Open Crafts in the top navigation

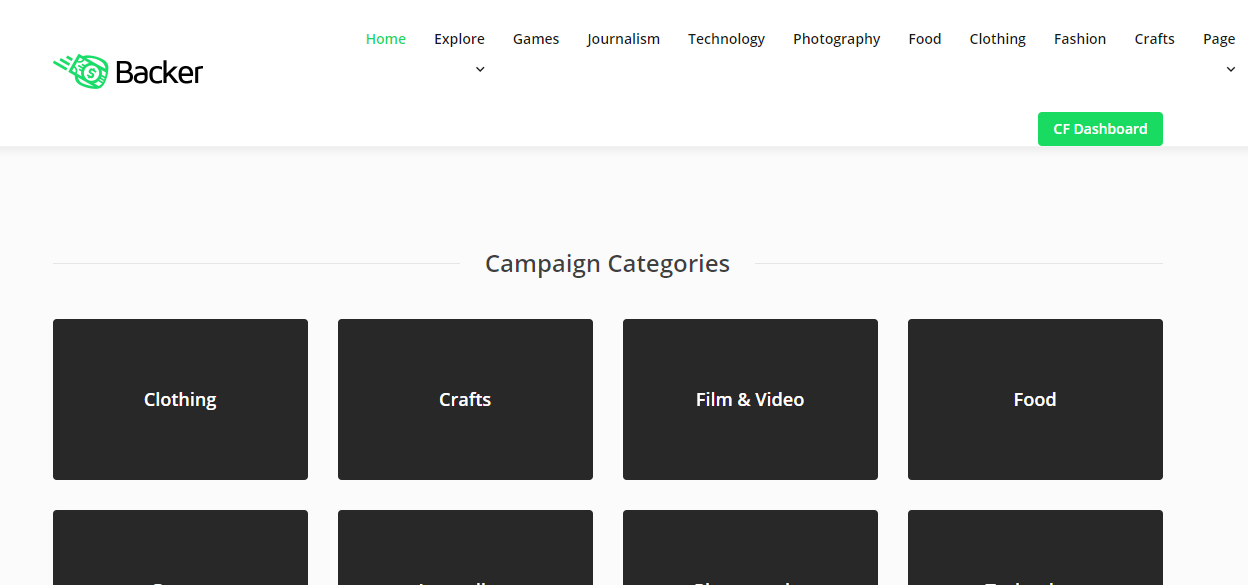click(x=1154, y=39)
